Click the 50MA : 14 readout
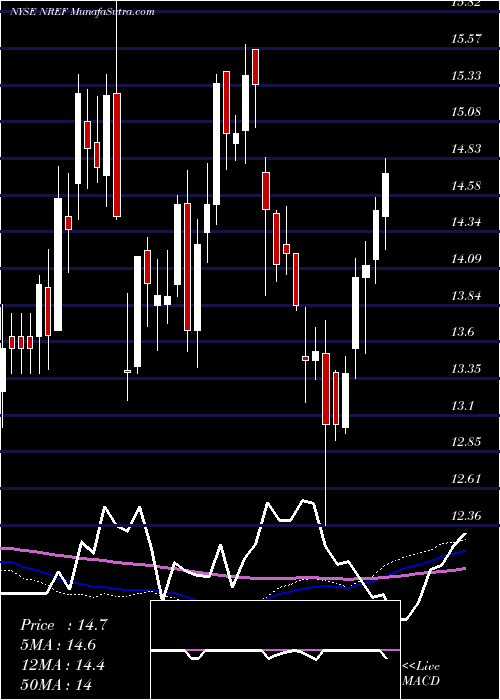 (x=56, y=685)
